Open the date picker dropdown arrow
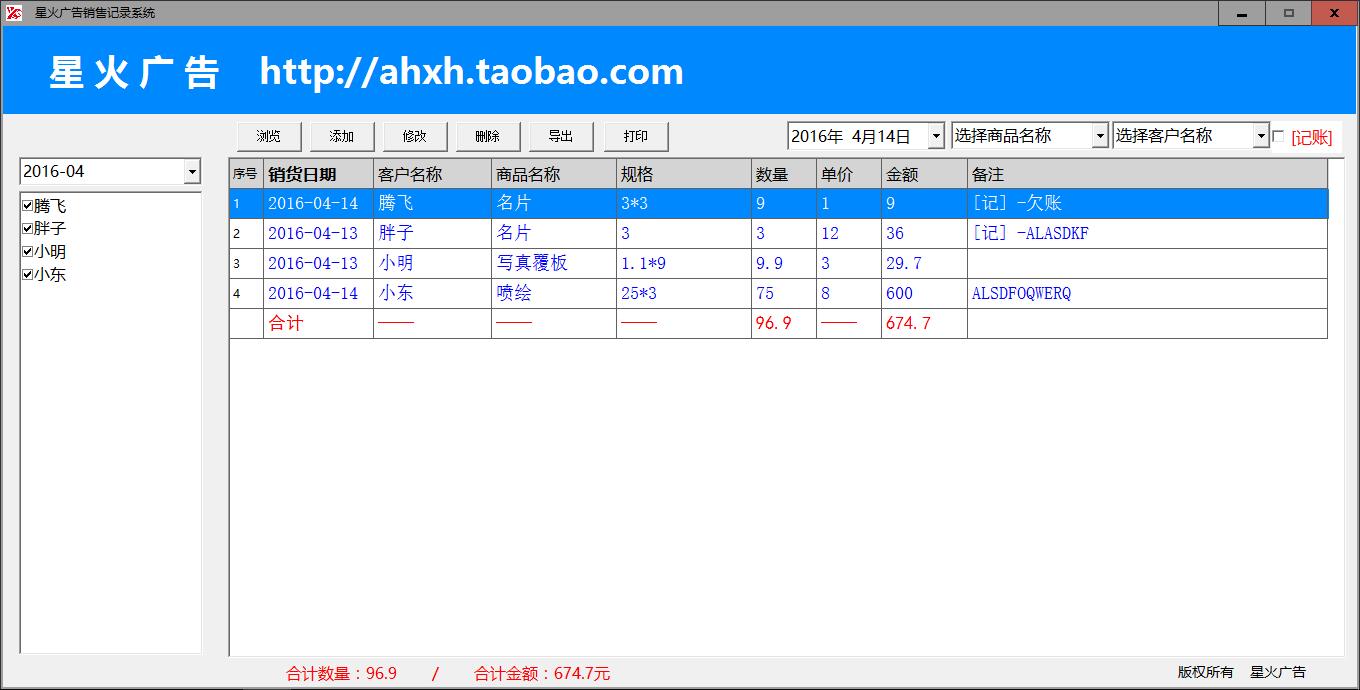The width and height of the screenshot is (1360, 690). [935, 136]
